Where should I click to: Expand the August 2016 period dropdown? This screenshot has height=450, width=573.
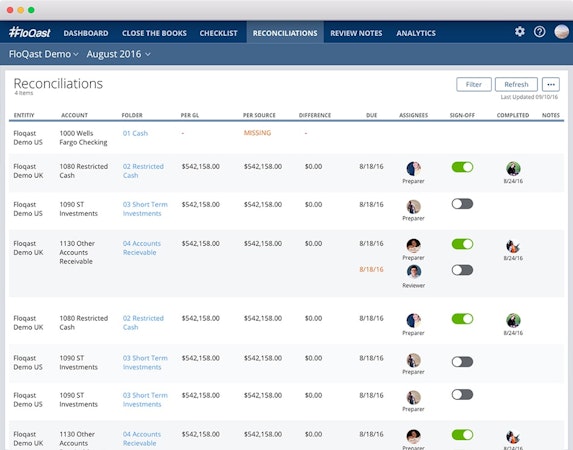[x=118, y=54]
